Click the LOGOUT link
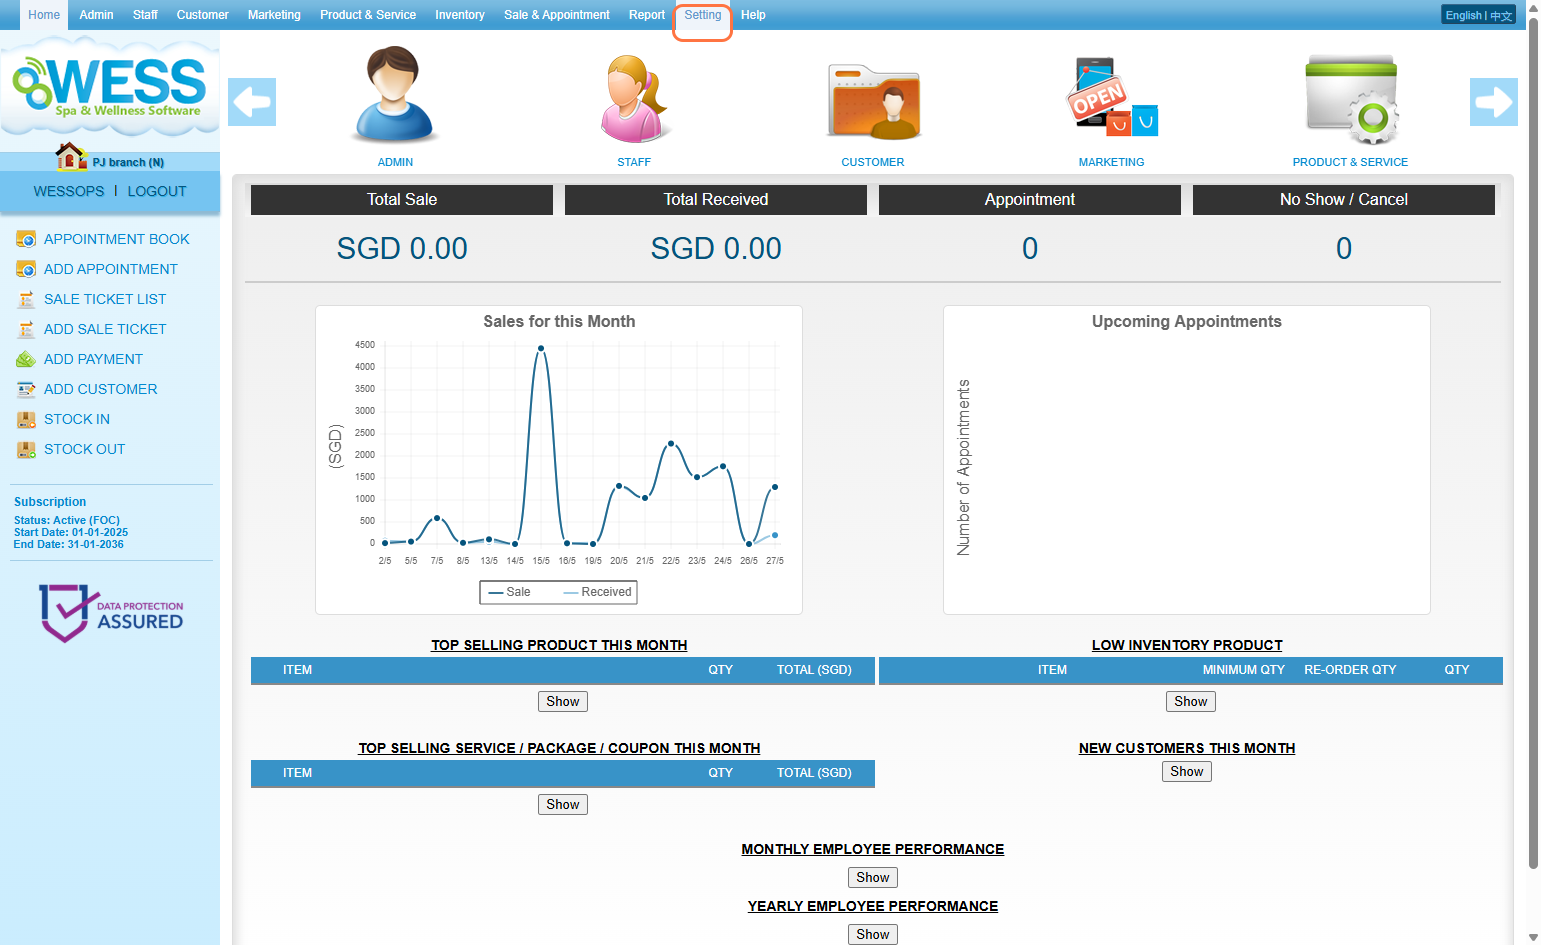 (157, 191)
